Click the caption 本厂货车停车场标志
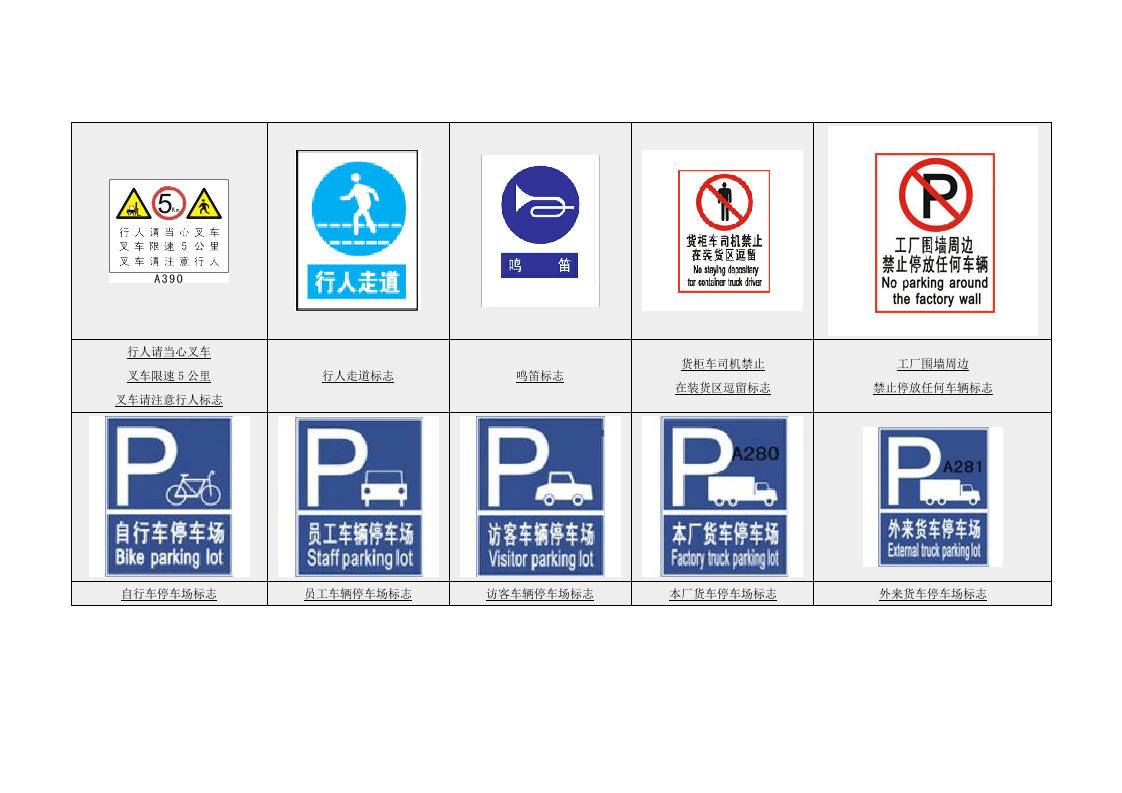This screenshot has width=1122, height=793. pos(723,594)
